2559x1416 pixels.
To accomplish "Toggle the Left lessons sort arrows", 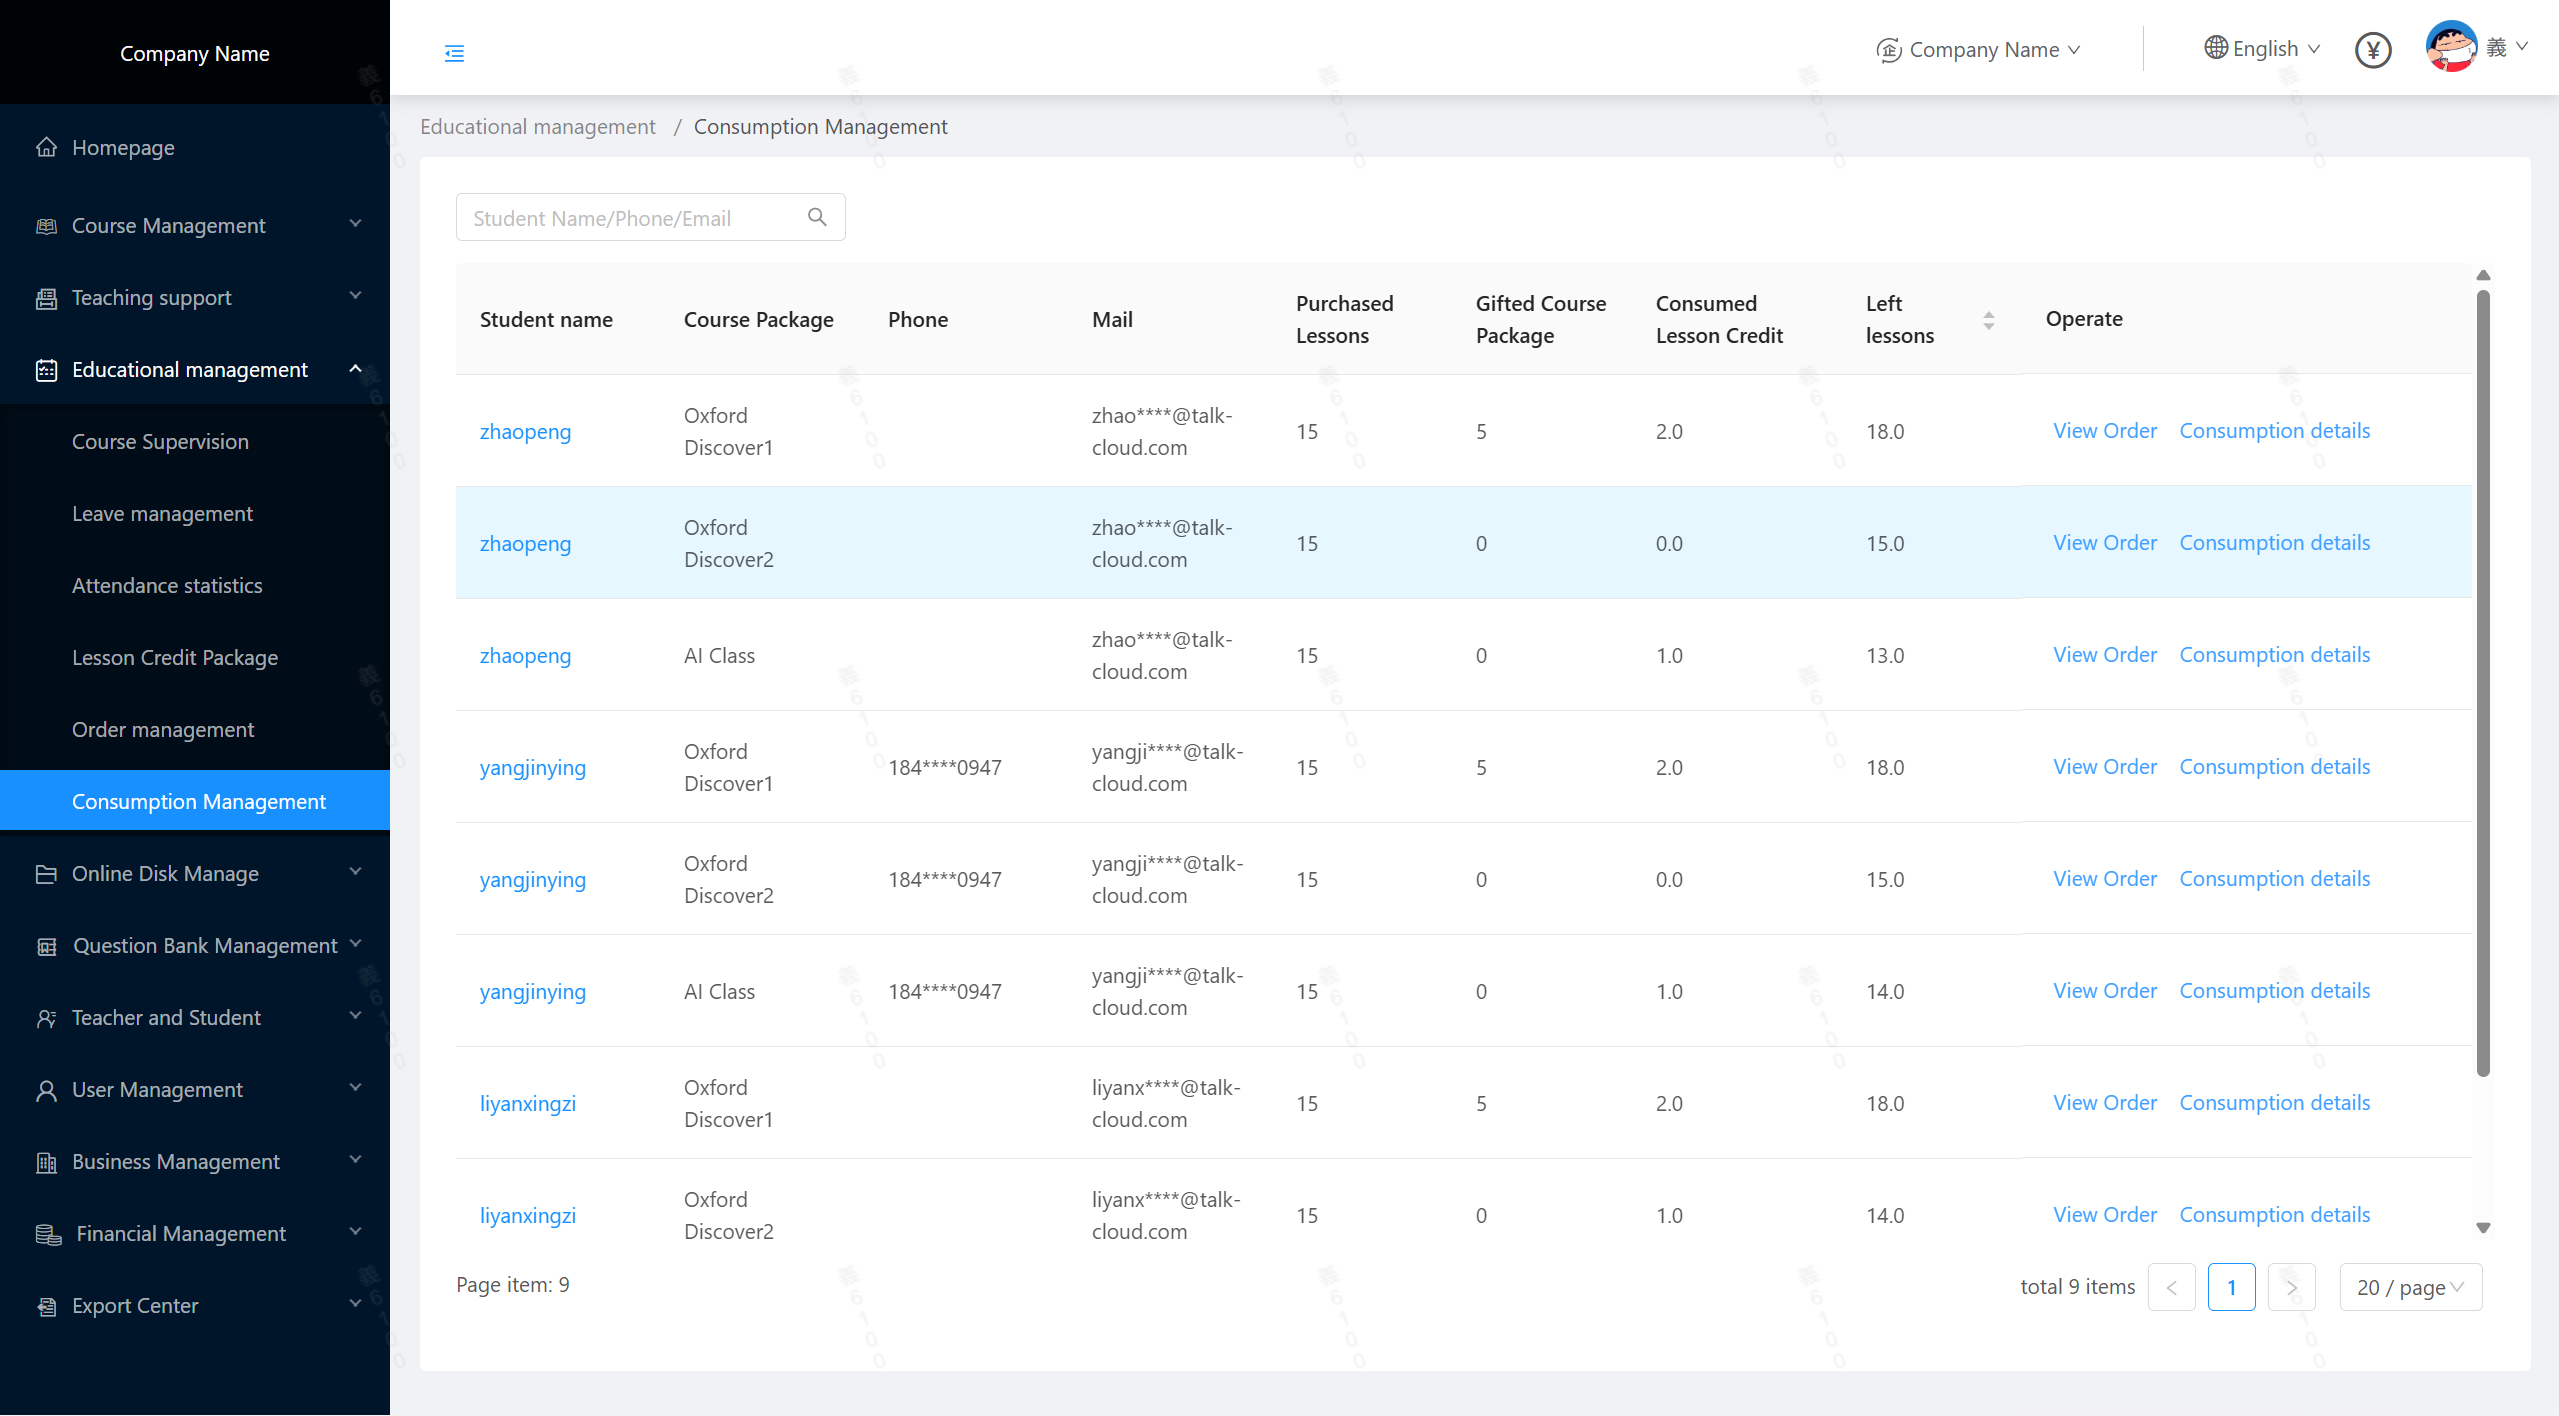I will 1988,320.
